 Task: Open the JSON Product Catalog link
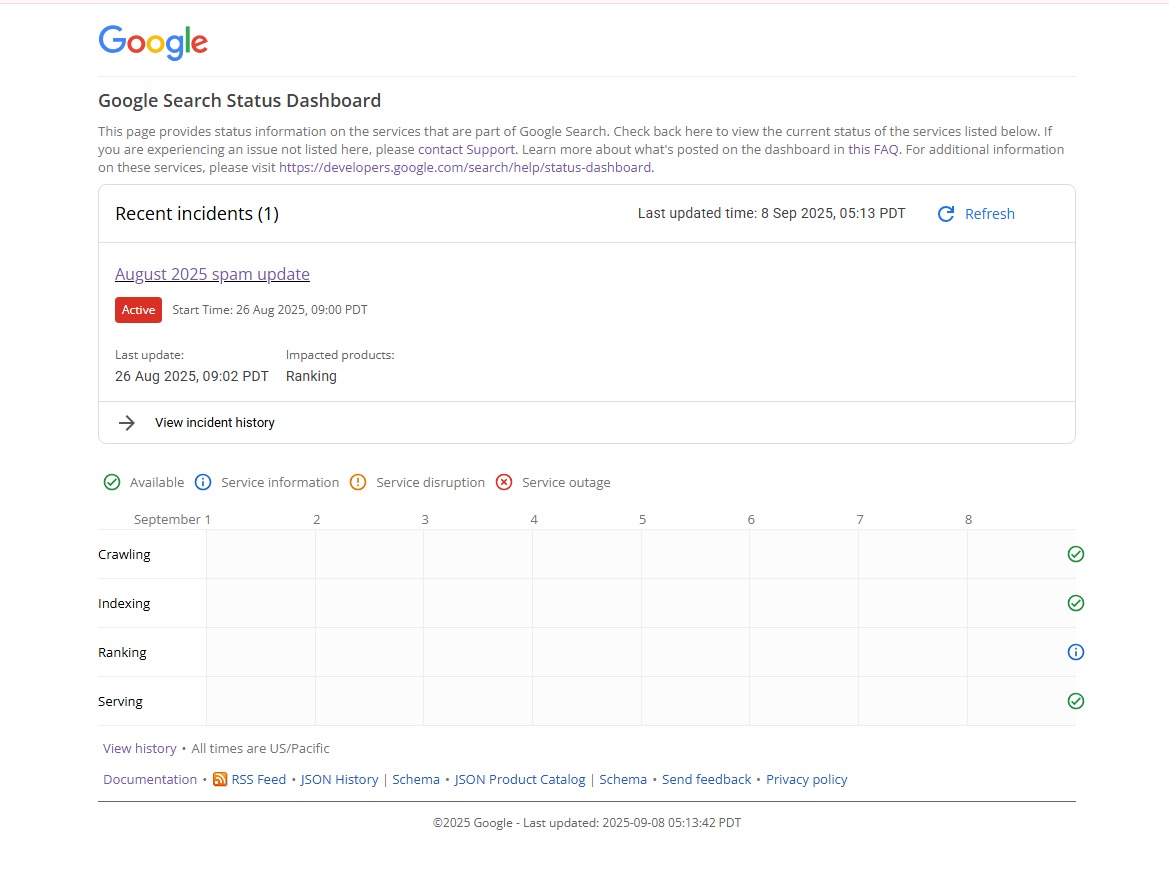[x=520, y=779]
